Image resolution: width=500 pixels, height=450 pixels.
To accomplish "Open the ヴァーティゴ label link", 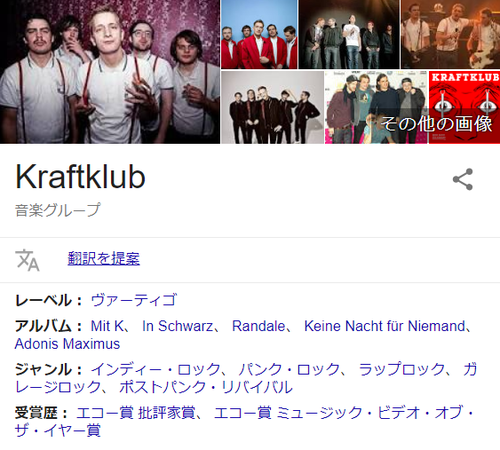I will pos(134,300).
